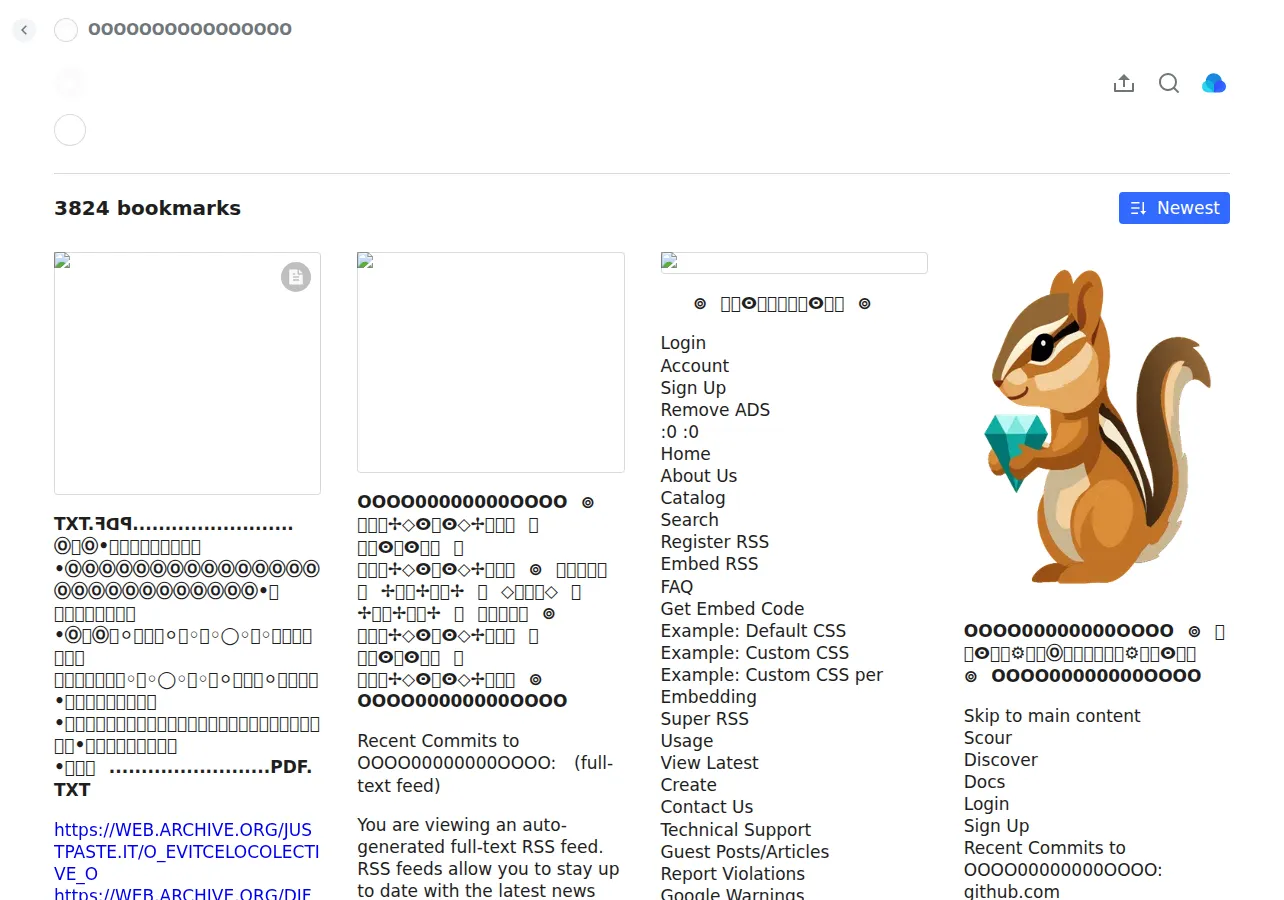Open the Catalog link

693,498
